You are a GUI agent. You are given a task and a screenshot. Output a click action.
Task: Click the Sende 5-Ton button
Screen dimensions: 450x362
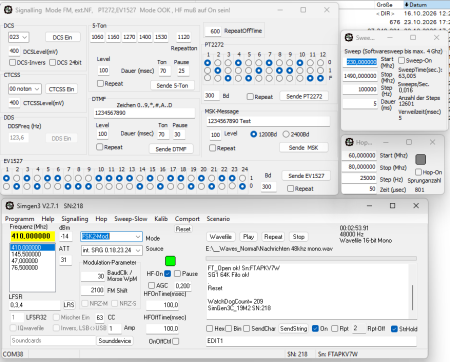[x=172, y=85]
